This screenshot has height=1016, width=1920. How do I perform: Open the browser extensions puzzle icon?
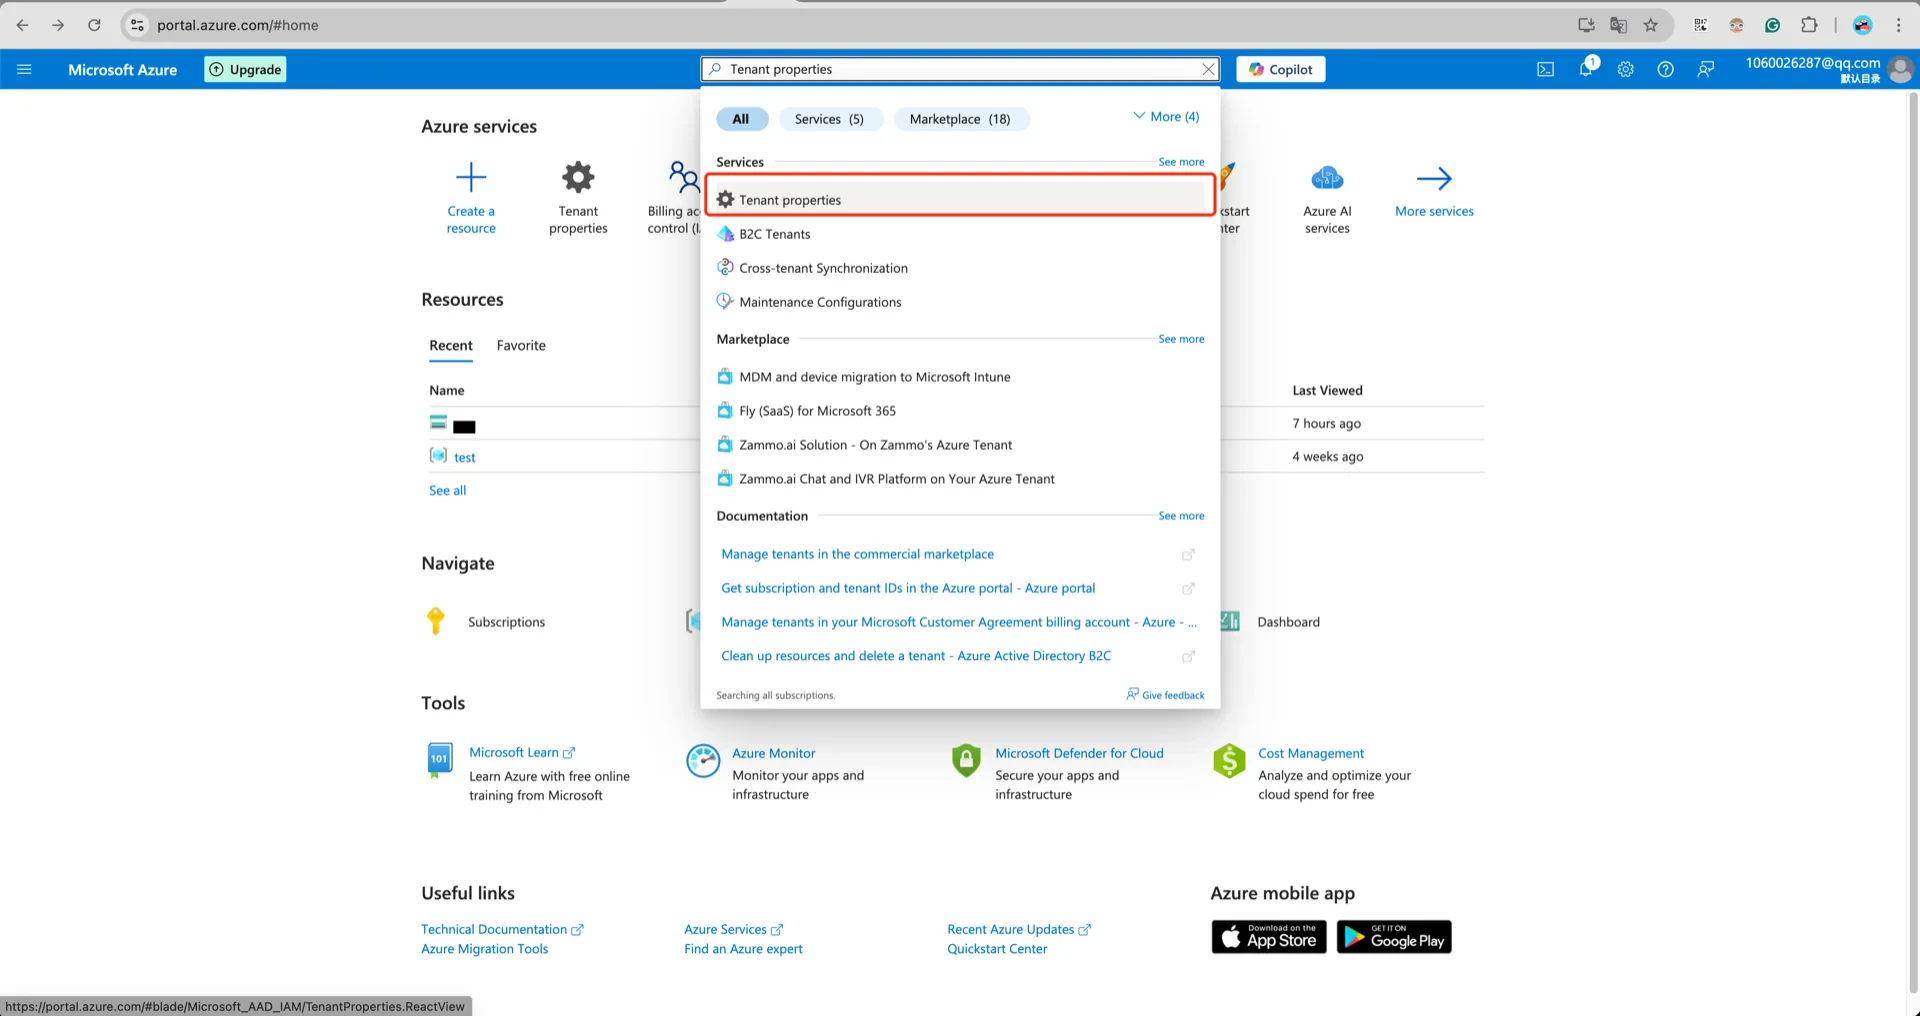[x=1809, y=25]
